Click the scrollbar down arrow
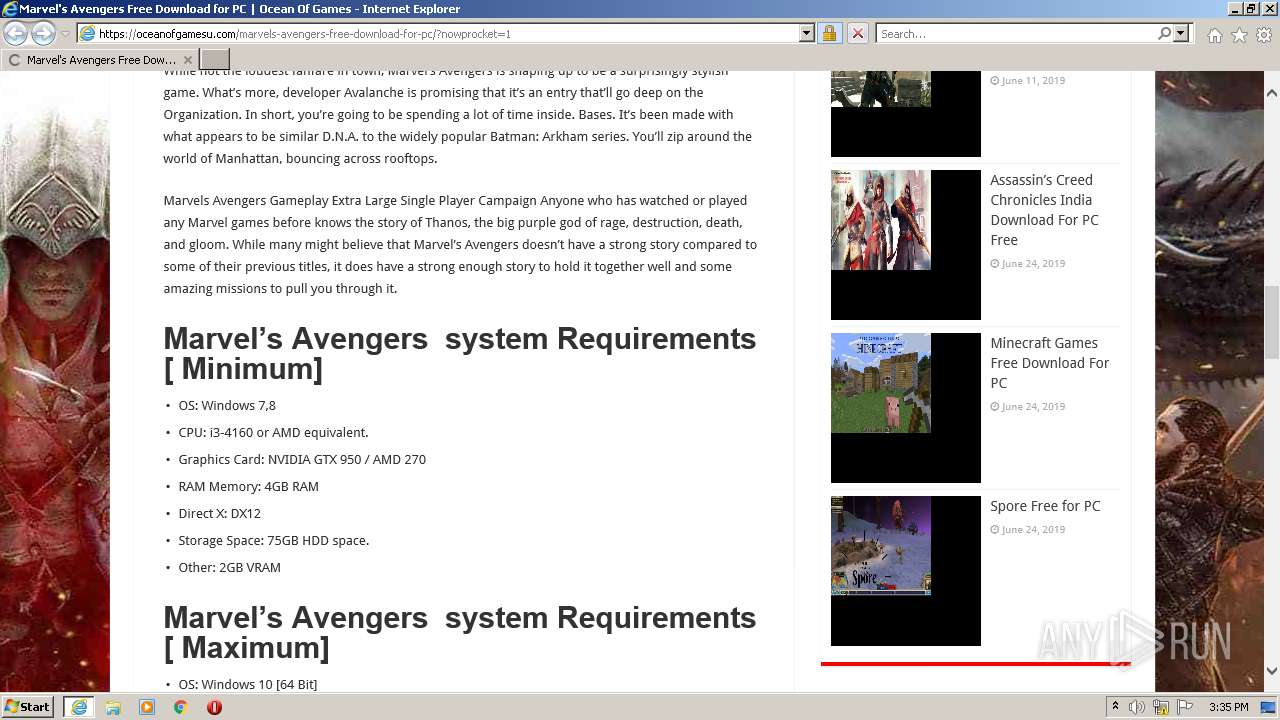The image size is (1280, 720). [x=1271, y=671]
